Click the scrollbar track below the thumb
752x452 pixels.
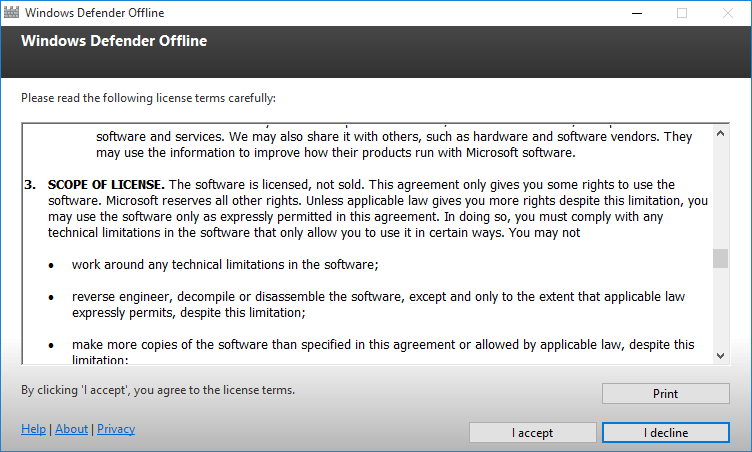[x=720, y=308]
